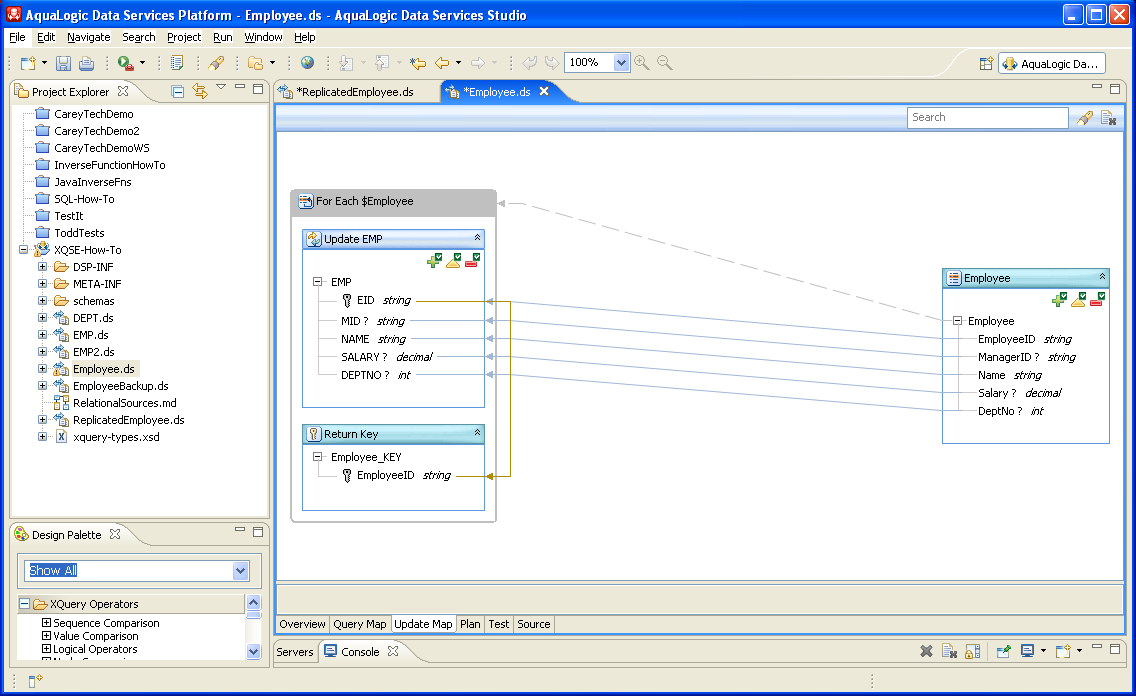Switch to the ReplicatedEmployee.ds tab
Screen dimensions: 1136x696
(x=355, y=92)
